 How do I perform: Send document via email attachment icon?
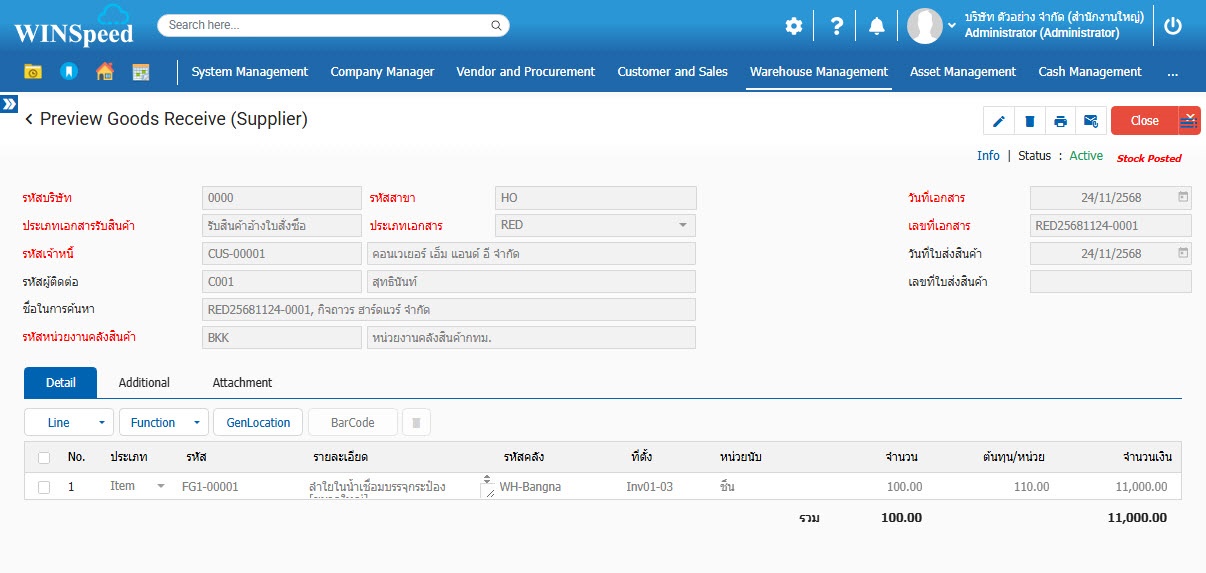1091,121
